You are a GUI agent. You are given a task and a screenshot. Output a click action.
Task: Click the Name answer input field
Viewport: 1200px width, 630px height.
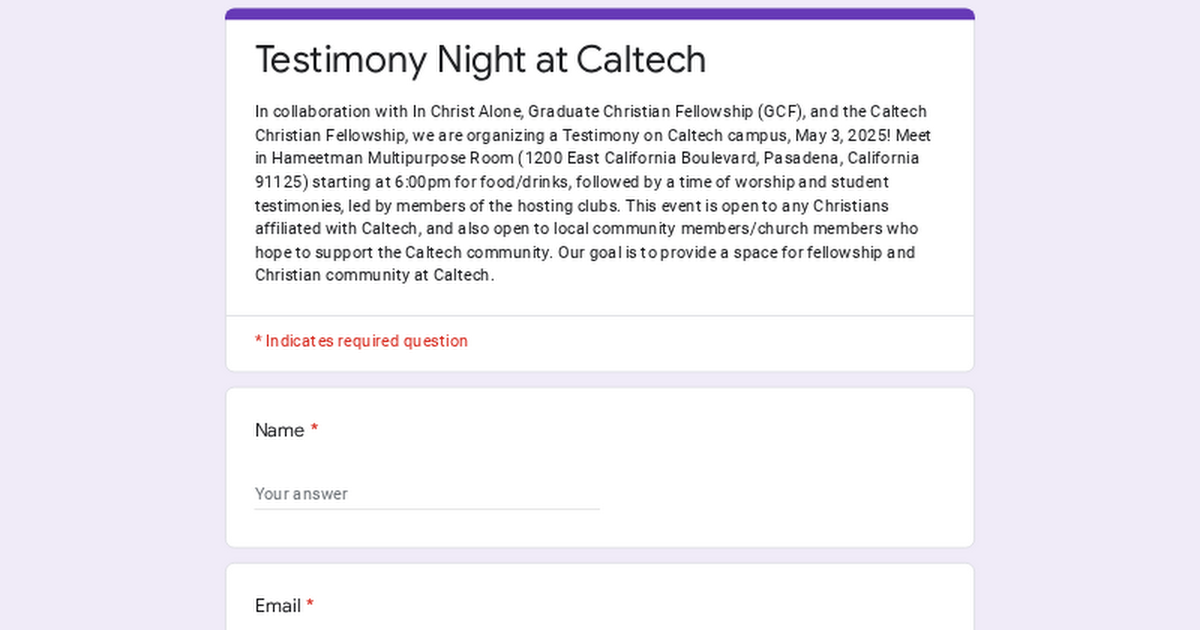(427, 494)
